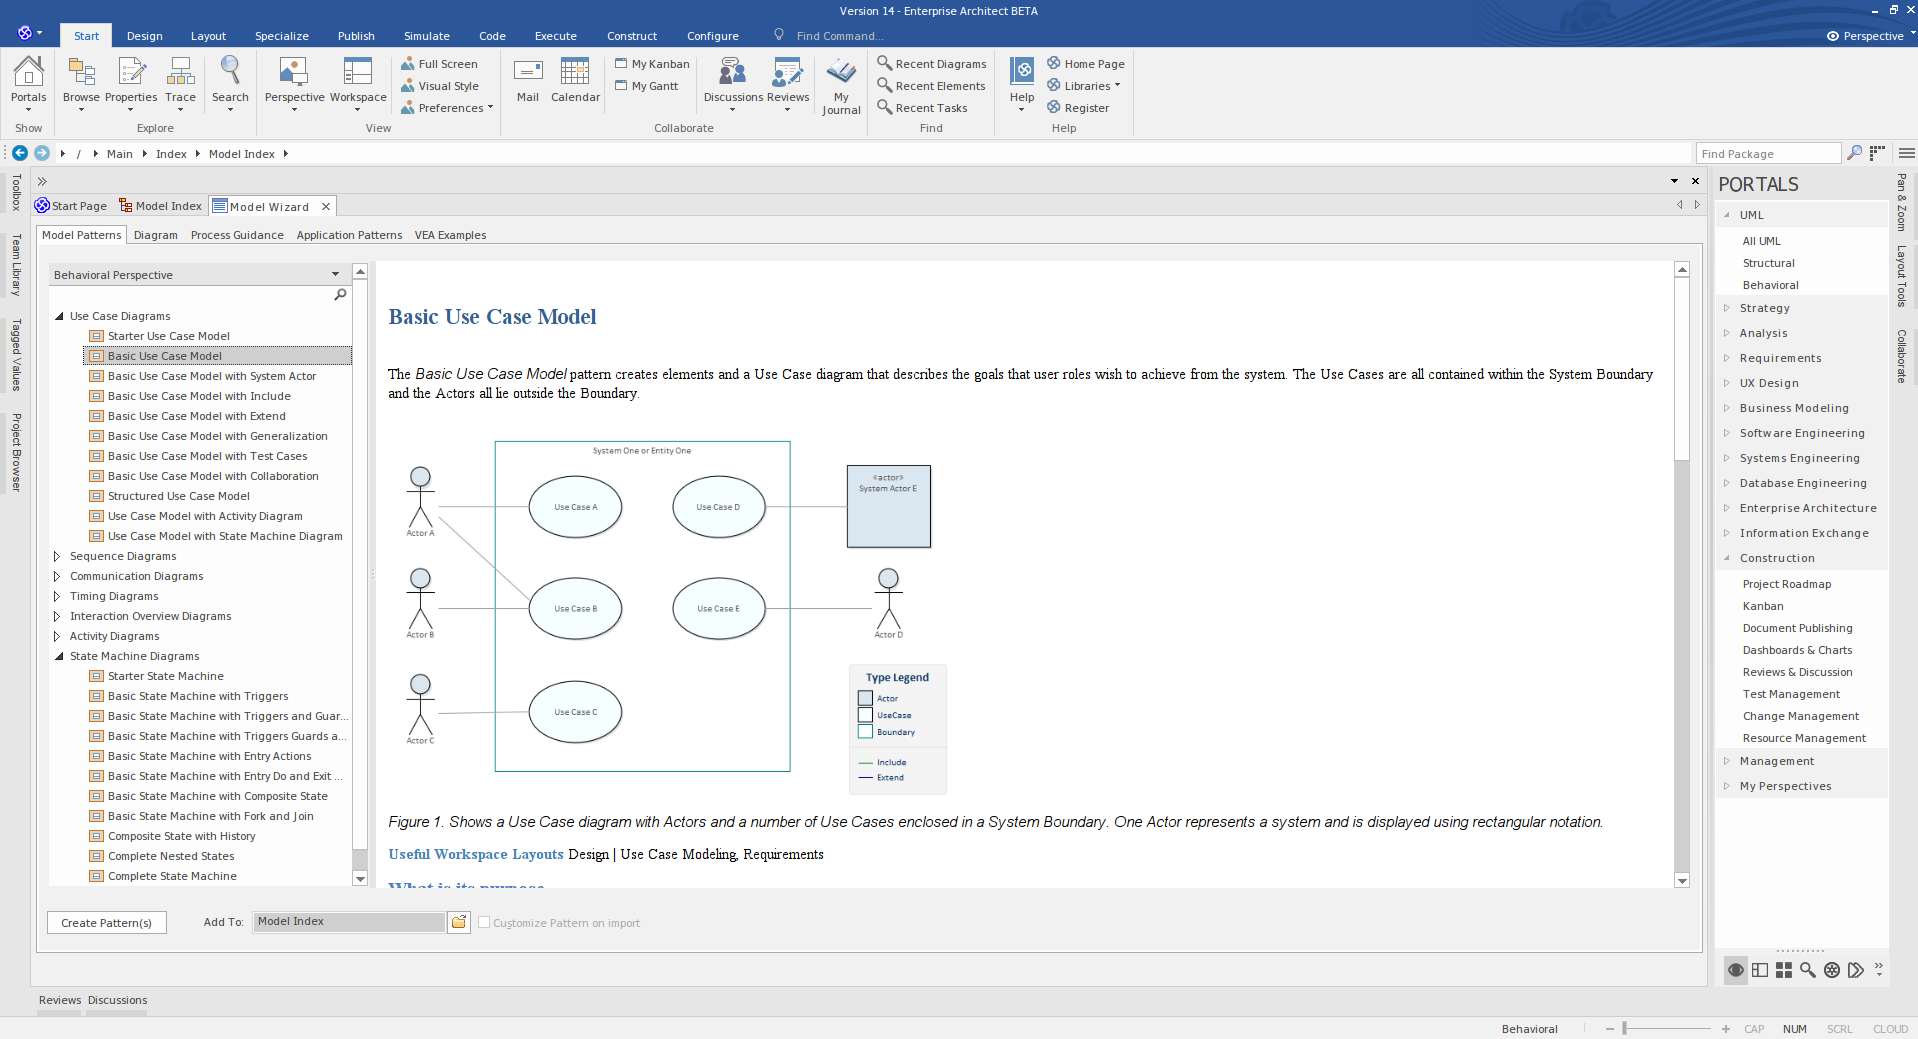
Task: Collapse the Use Case Diagrams tree node
Action: coord(59,316)
